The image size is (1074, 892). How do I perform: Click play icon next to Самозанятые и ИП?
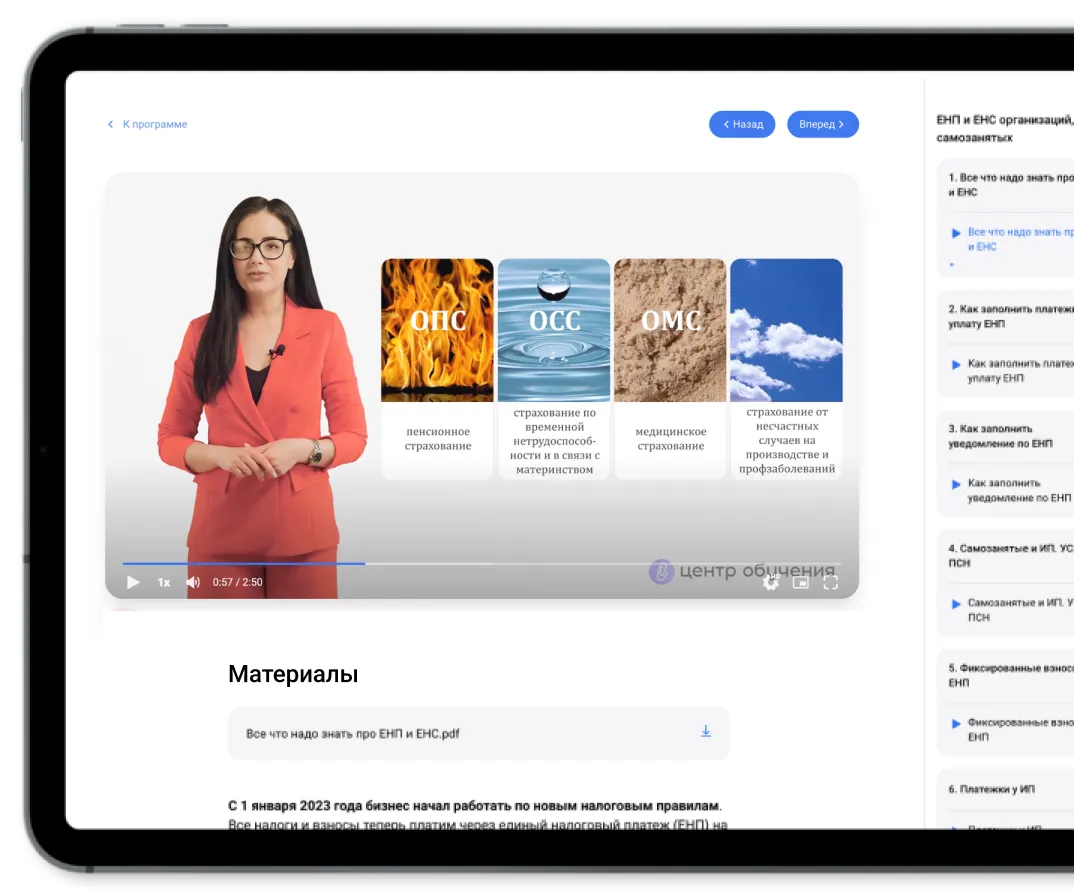956,603
